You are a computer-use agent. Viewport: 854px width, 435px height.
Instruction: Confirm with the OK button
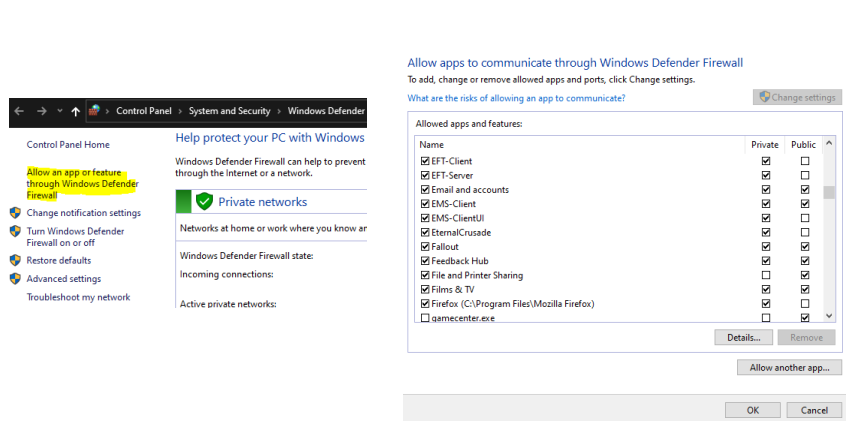click(x=753, y=411)
